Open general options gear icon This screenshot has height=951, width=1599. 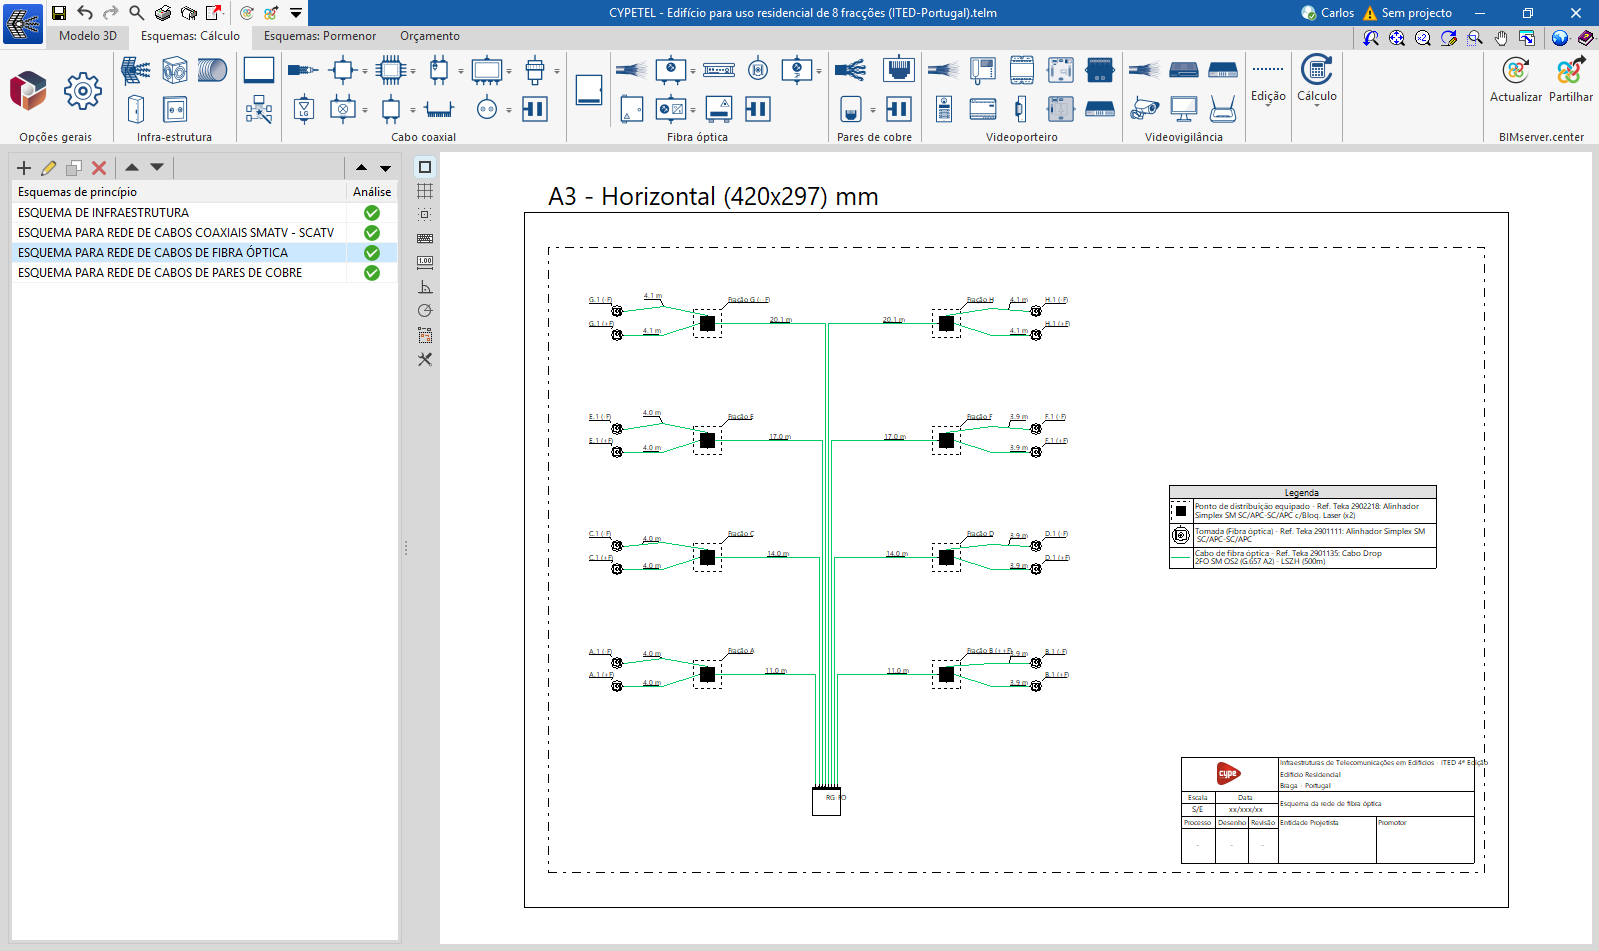82,91
